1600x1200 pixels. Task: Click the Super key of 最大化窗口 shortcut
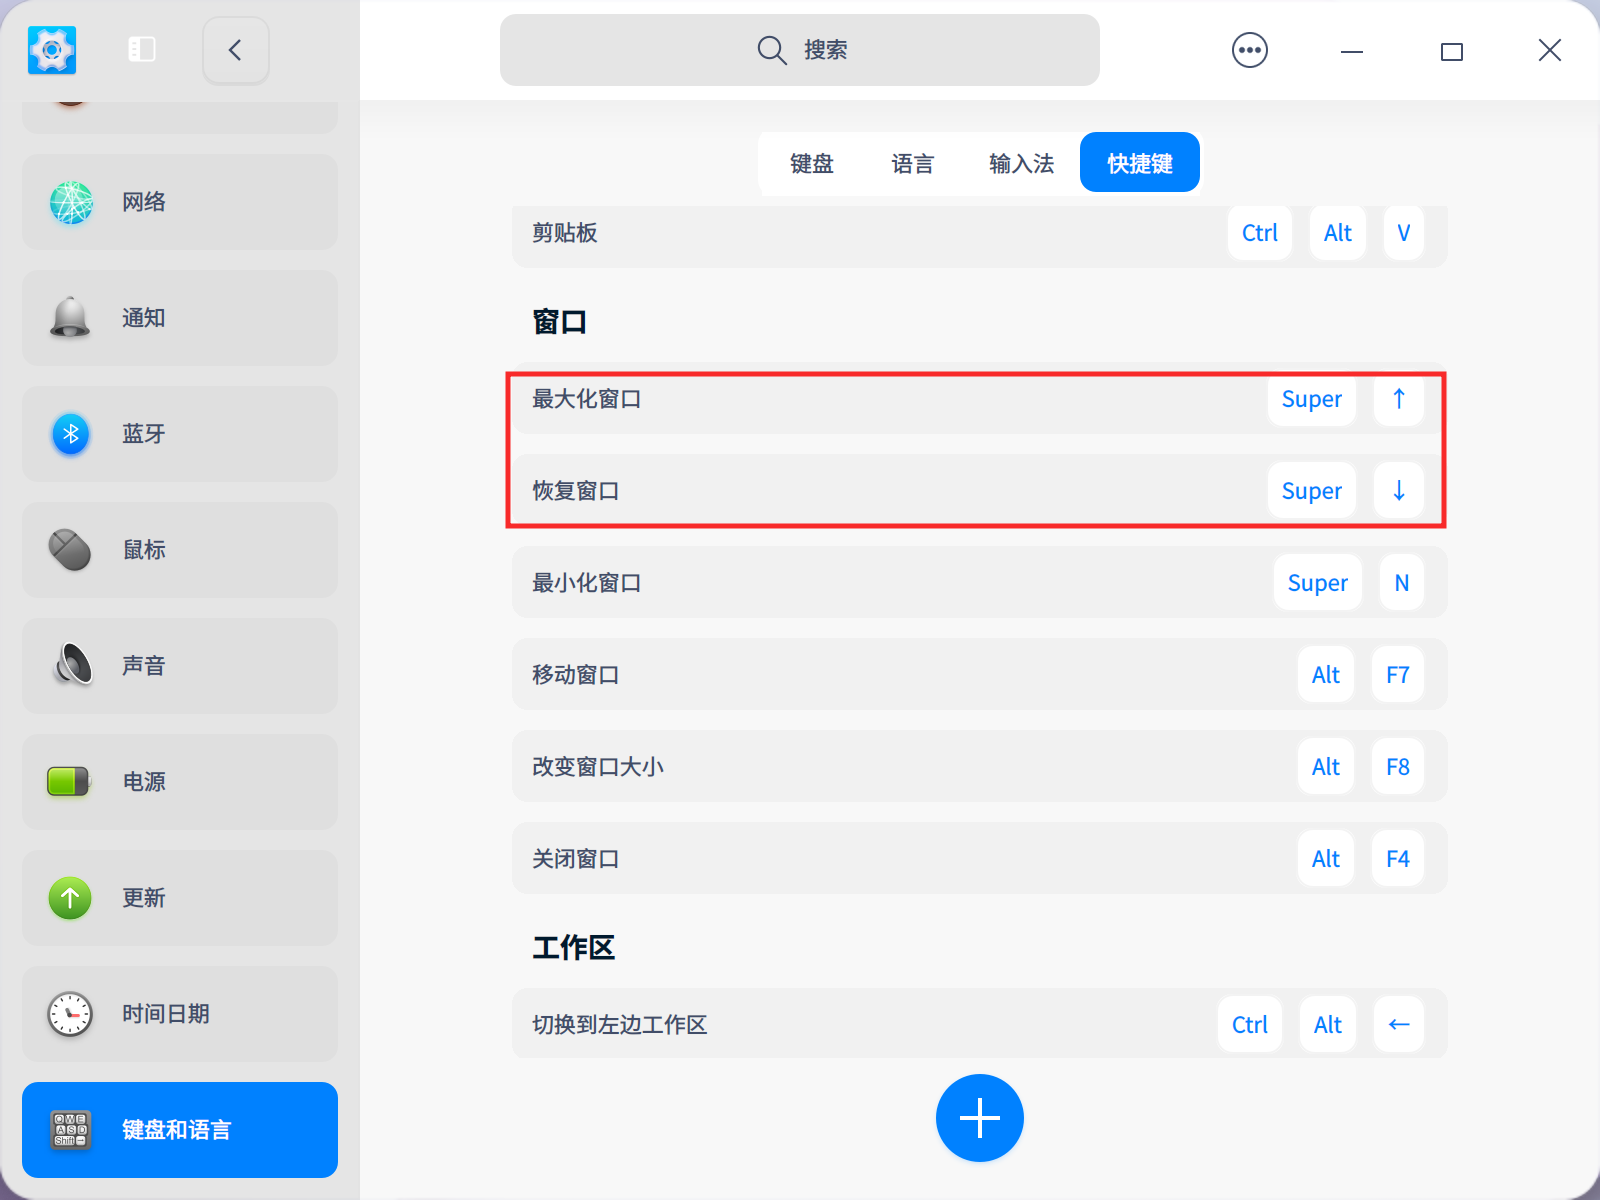1311,399
